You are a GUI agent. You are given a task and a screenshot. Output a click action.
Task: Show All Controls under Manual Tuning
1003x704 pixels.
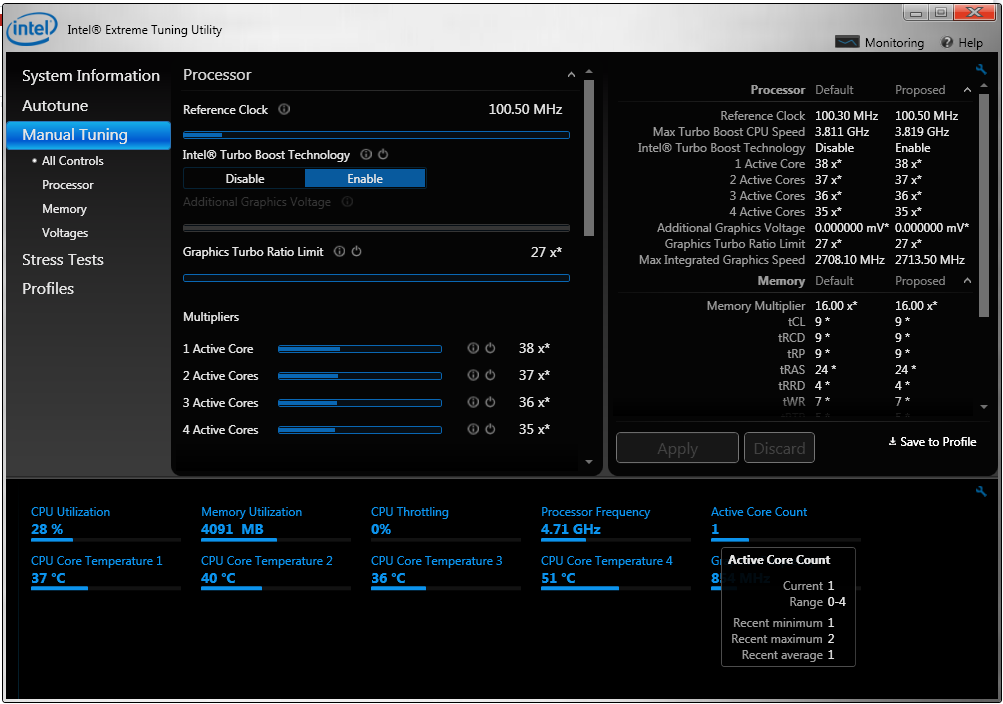pos(72,160)
